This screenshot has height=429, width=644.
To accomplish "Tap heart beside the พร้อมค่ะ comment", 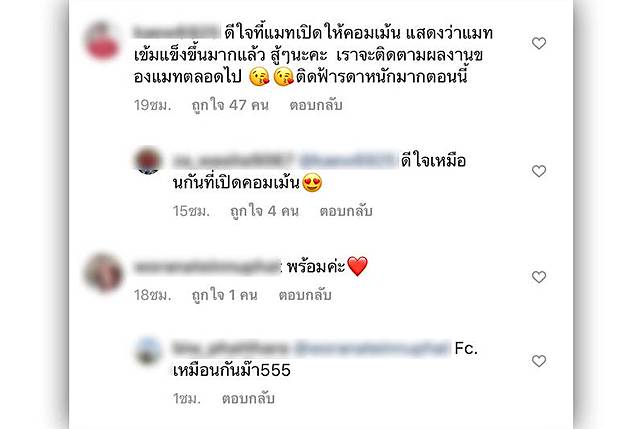I will (538, 277).
